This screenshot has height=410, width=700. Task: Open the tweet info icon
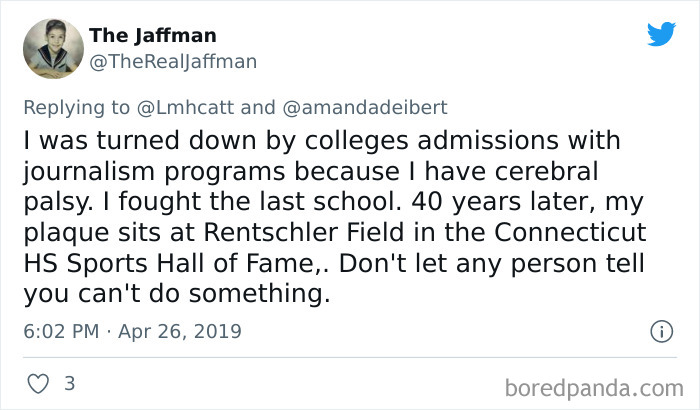(x=660, y=330)
